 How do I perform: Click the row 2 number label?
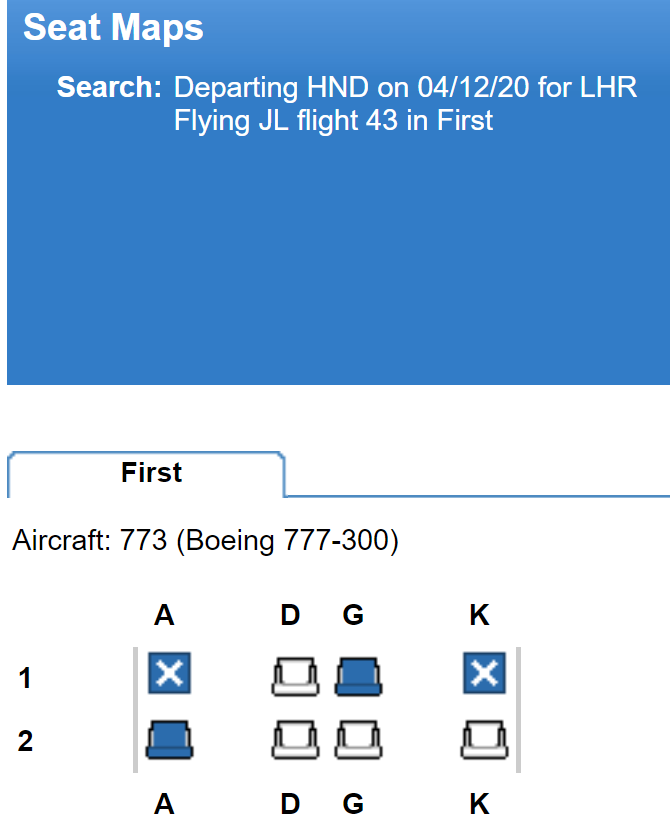(x=25, y=741)
